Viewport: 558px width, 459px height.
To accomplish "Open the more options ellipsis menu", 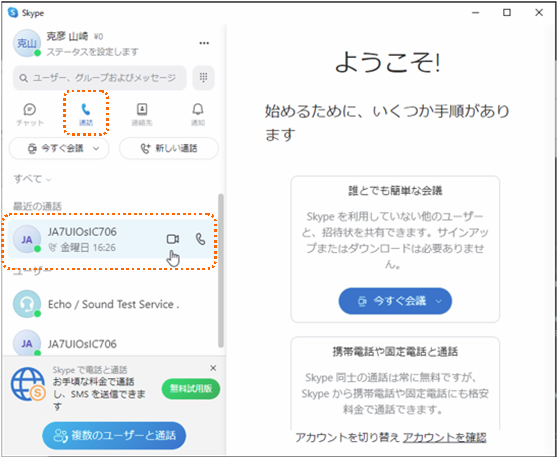I will [204, 43].
